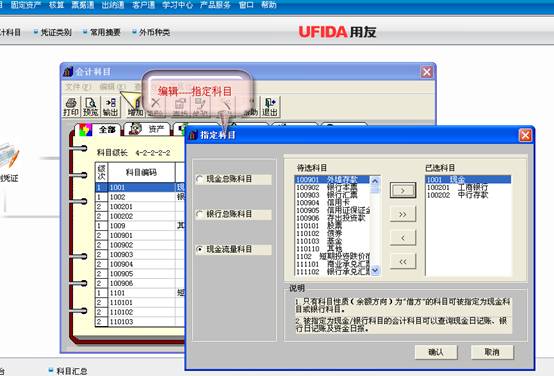Click the 取消 button
This screenshot has height=376, width=554.
pyautogui.click(x=492, y=352)
